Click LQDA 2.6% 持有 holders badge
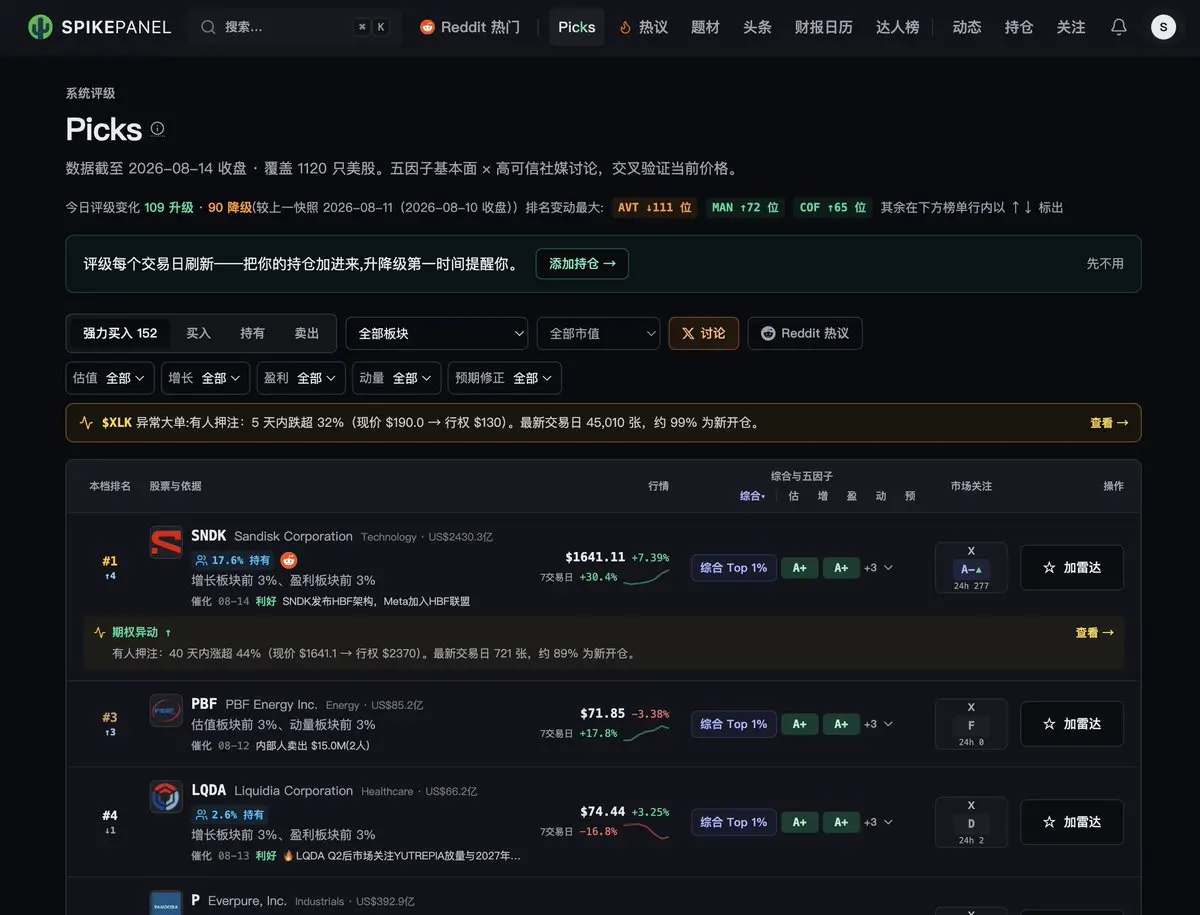Screen dimensions: 1200x915 coord(229,815)
